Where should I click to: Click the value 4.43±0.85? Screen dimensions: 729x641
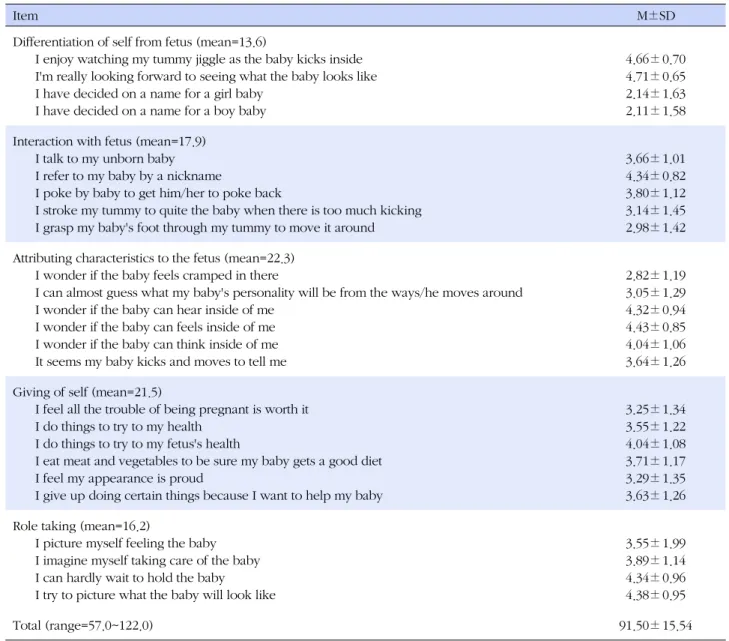tap(656, 327)
